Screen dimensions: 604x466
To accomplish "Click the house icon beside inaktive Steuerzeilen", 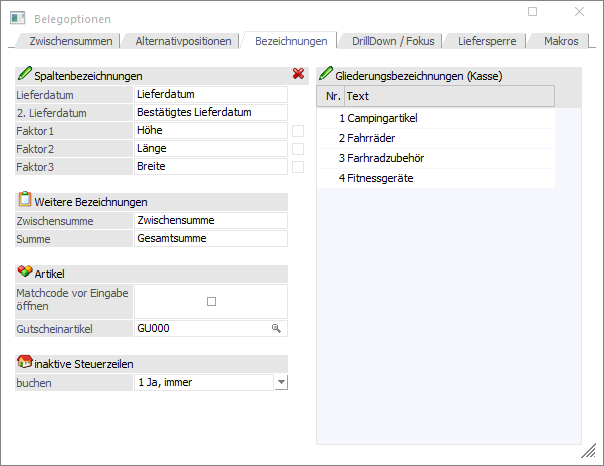I will pyautogui.click(x=25, y=361).
